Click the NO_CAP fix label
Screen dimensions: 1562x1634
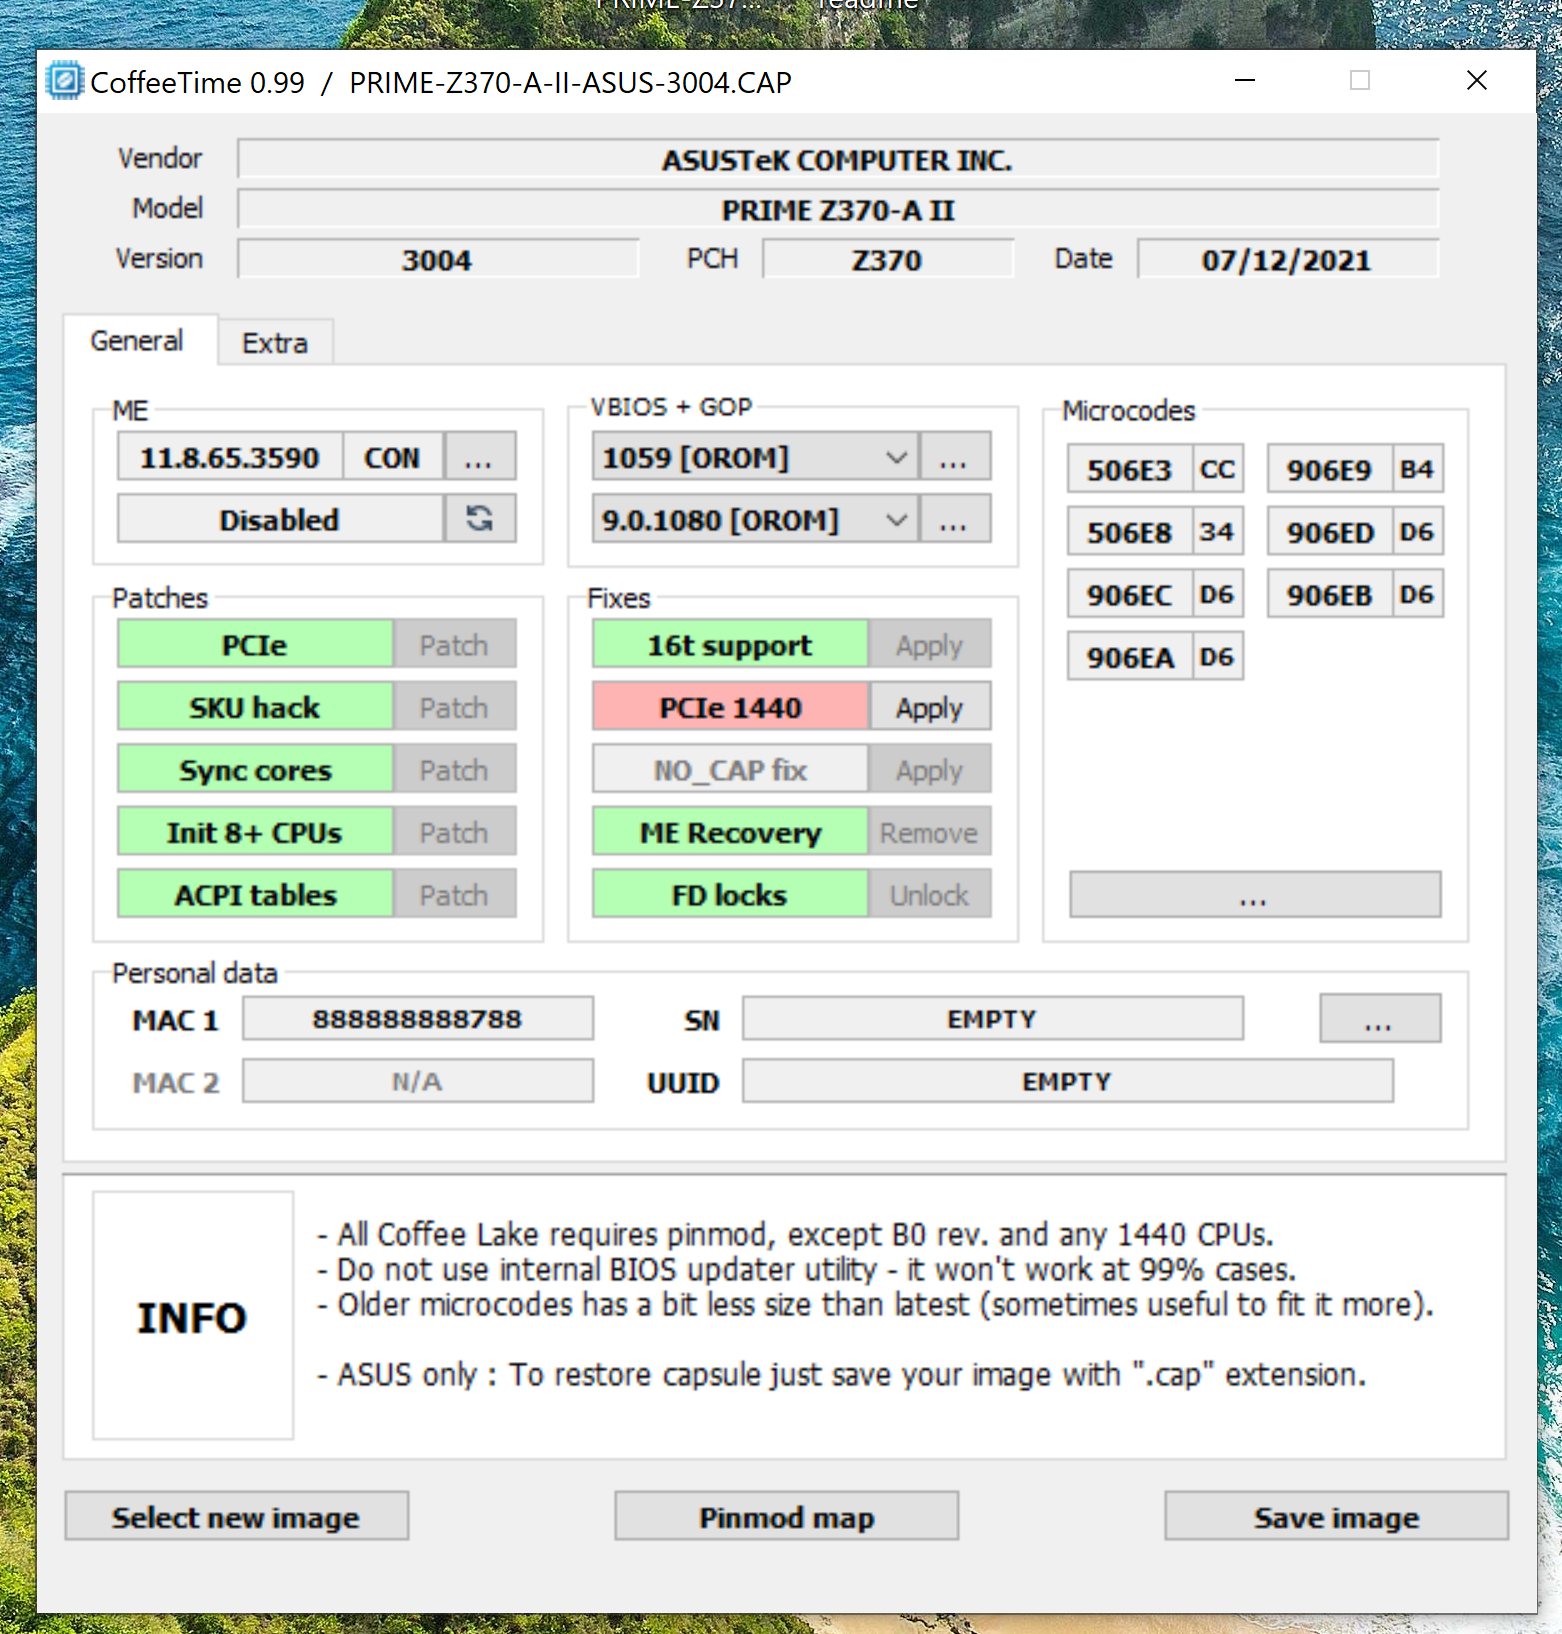[x=730, y=770]
